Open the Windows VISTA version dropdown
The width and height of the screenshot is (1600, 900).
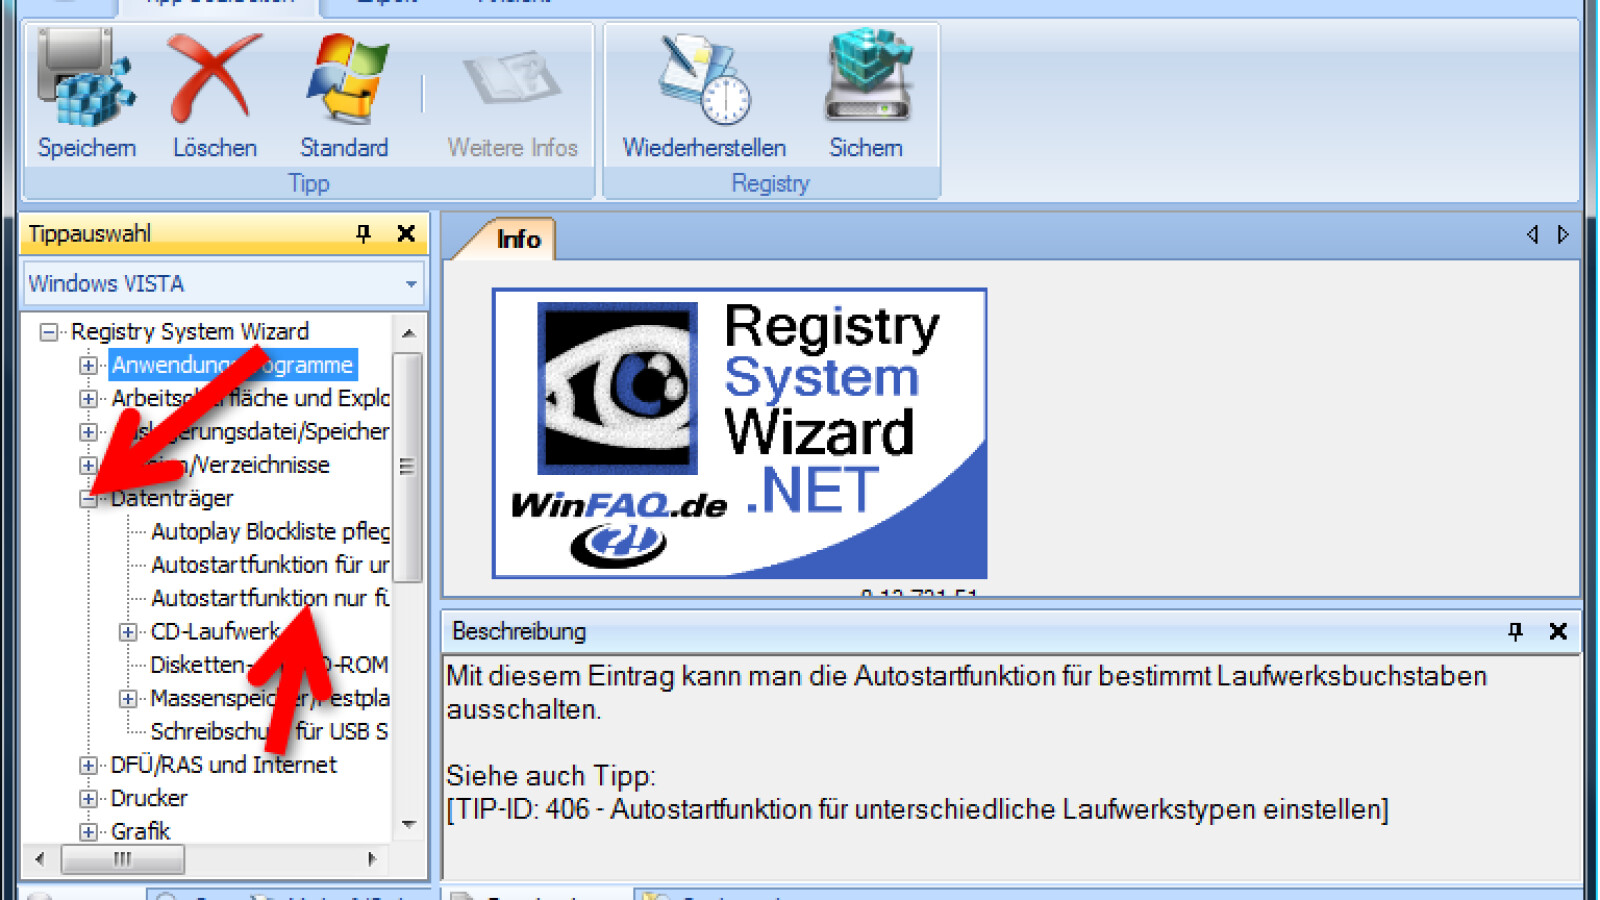click(410, 284)
